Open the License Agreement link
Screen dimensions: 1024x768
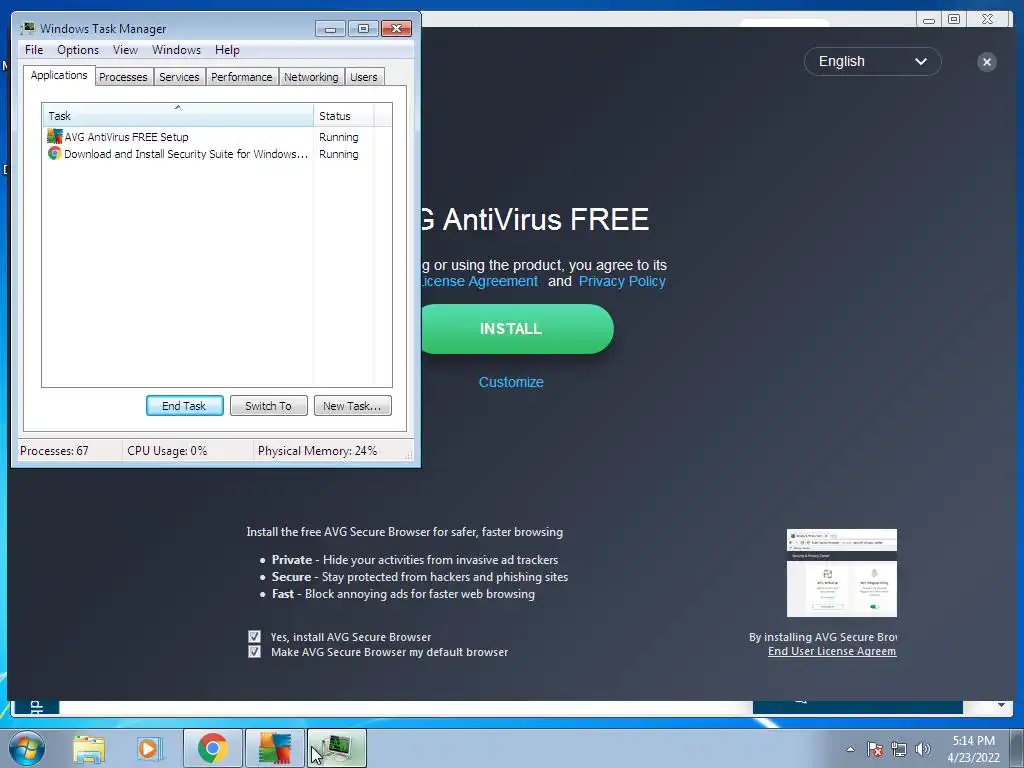(479, 281)
